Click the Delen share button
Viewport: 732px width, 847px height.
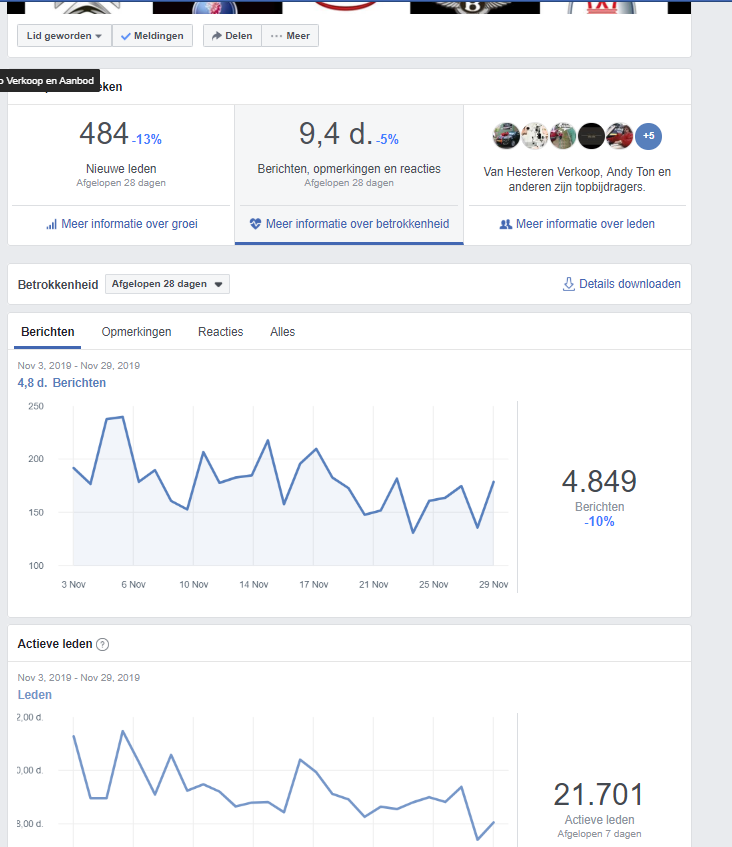pyautogui.click(x=232, y=36)
